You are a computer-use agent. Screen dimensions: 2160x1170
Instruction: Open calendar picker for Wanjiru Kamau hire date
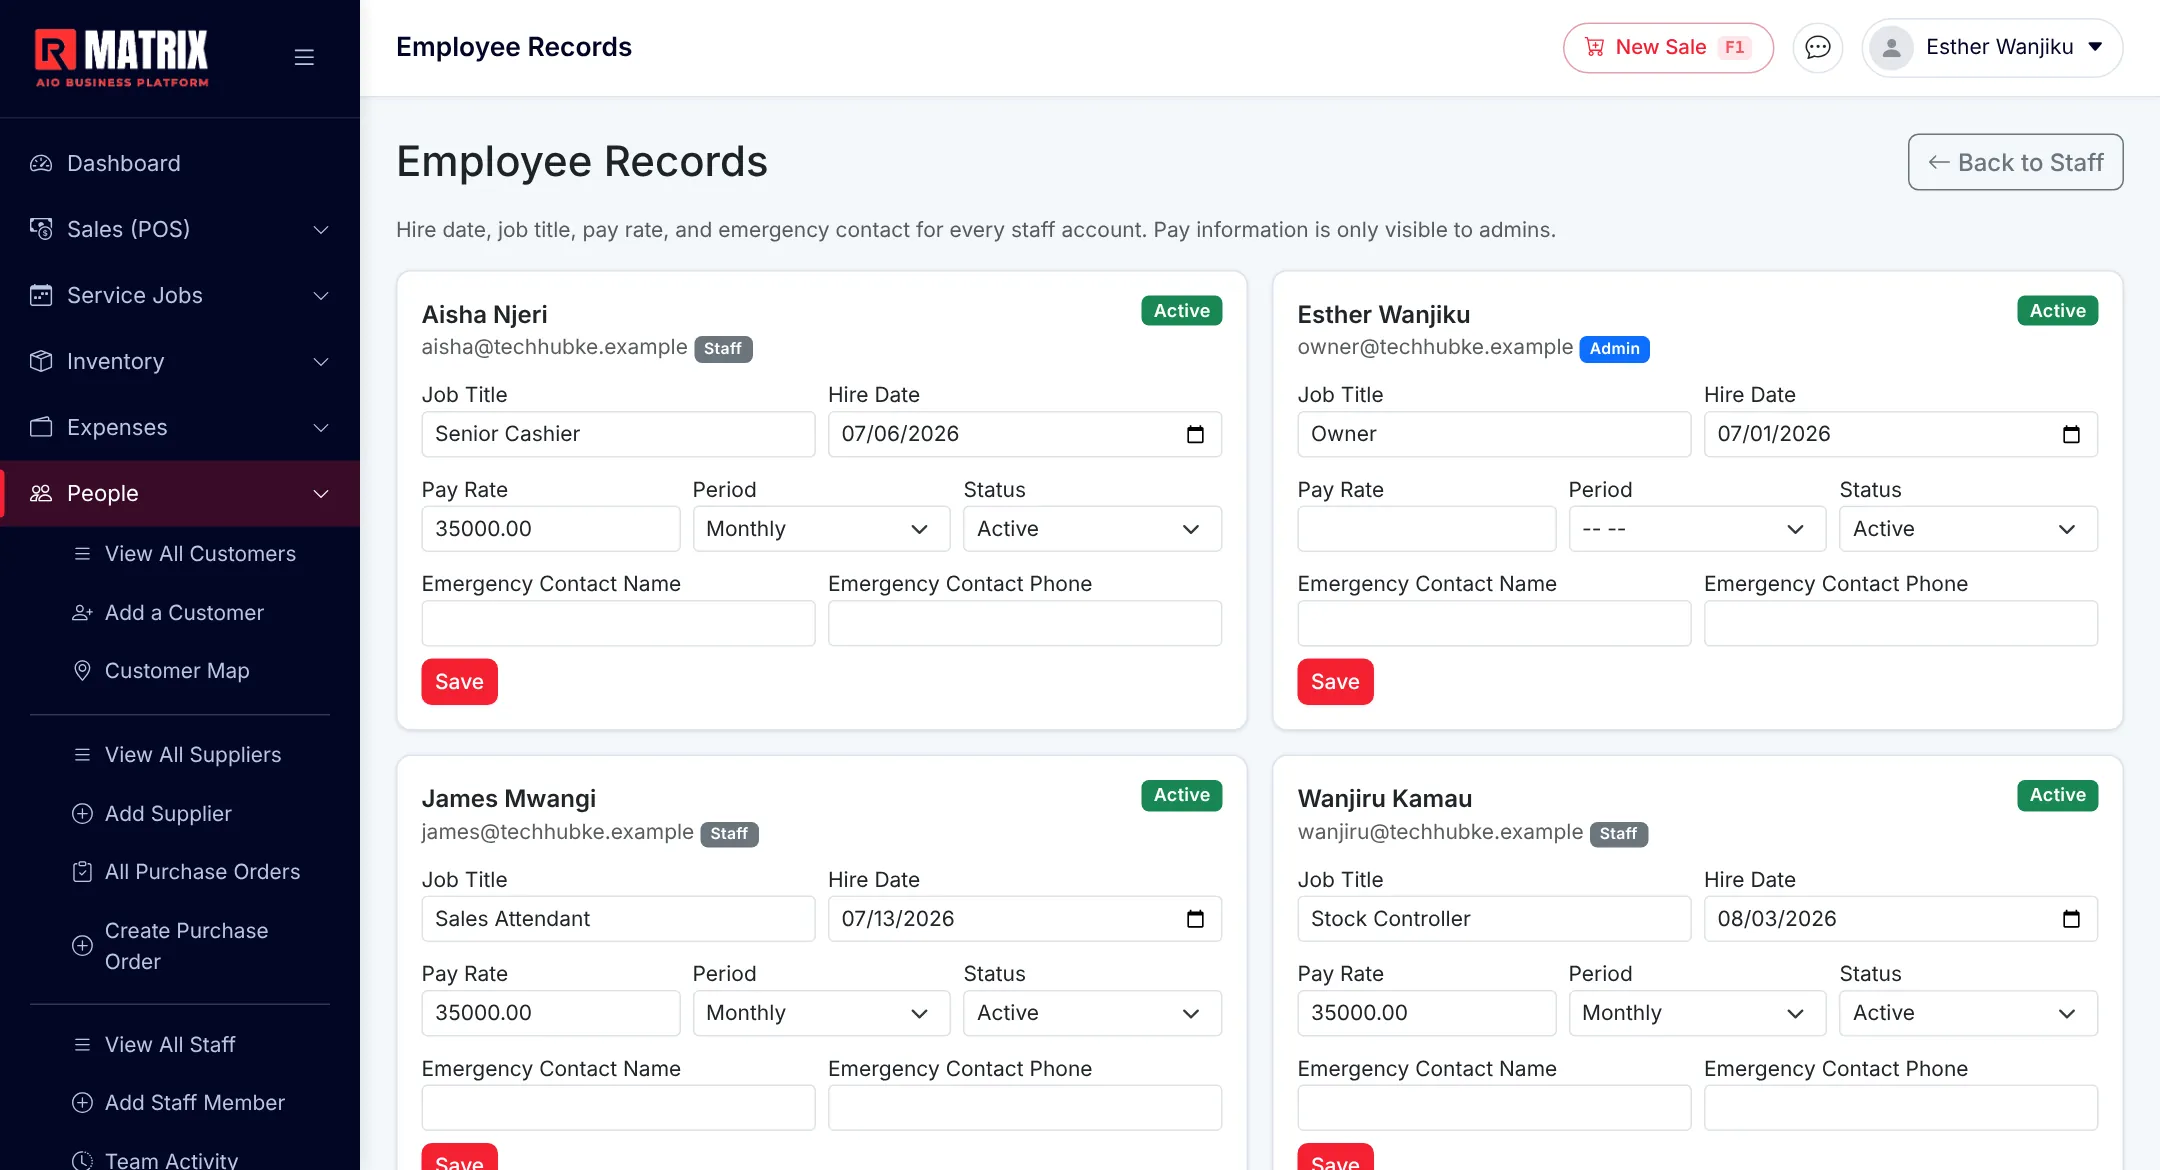point(2071,919)
